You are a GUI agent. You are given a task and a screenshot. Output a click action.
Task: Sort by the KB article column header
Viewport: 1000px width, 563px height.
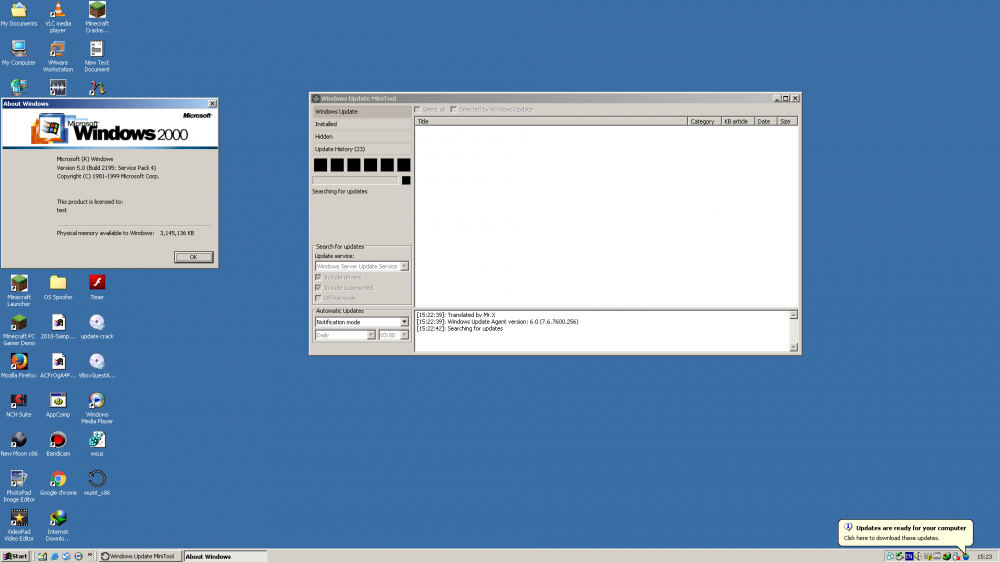[738, 121]
